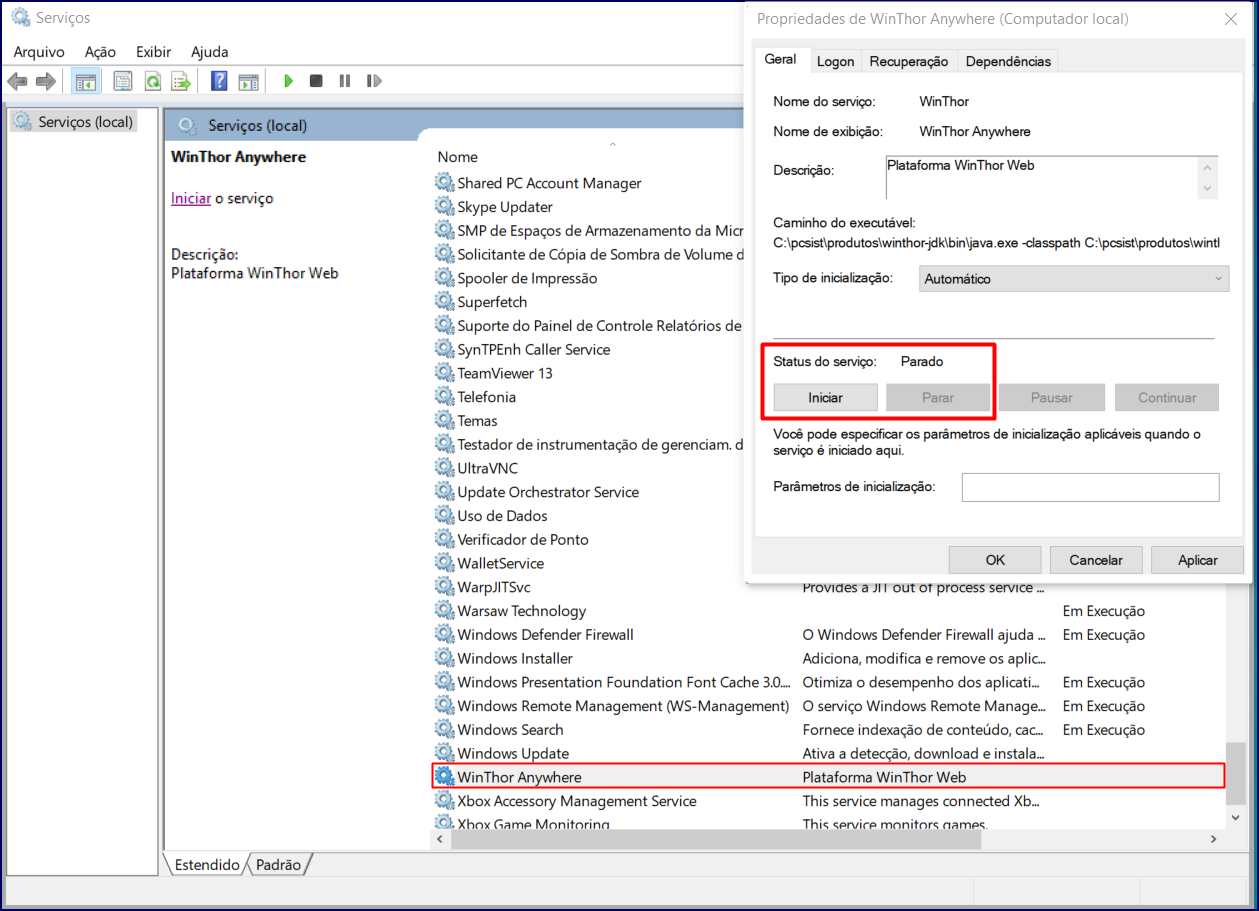Select the Verificador de Ponto service
1259x911 pixels.
click(x=523, y=539)
